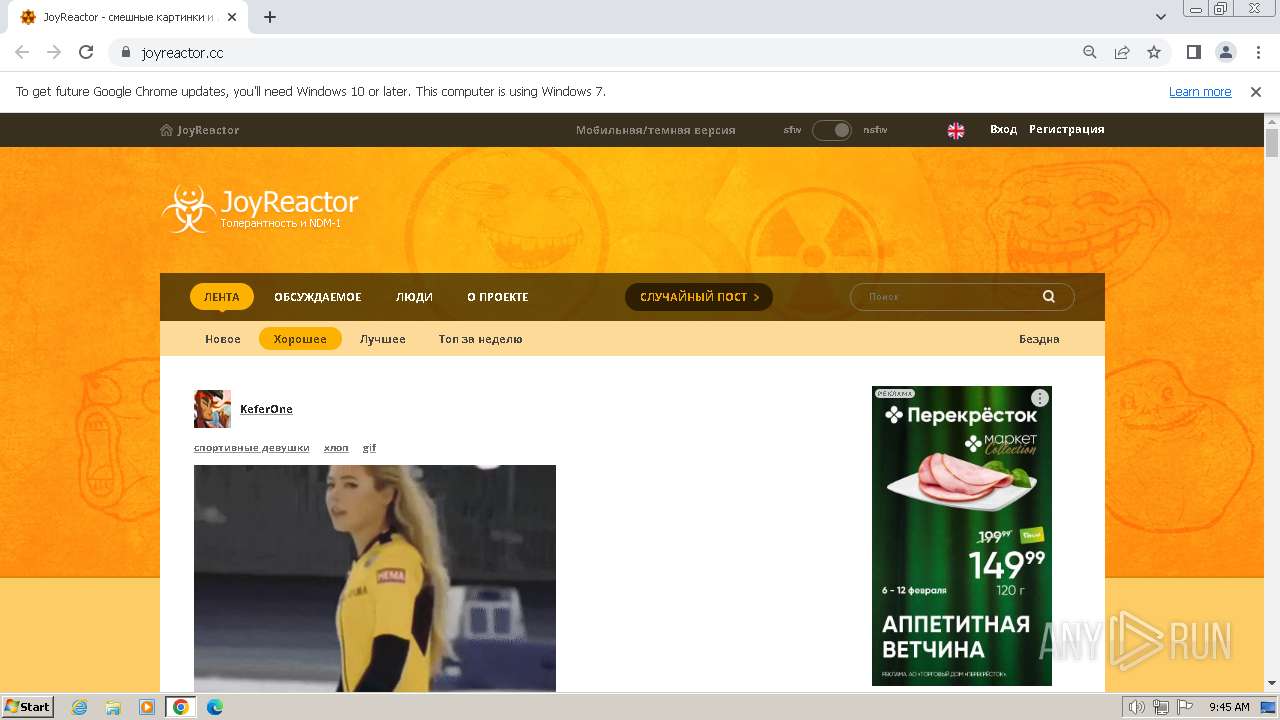
Task: Click the Action Center flag tray icon
Action: (x=1183, y=707)
